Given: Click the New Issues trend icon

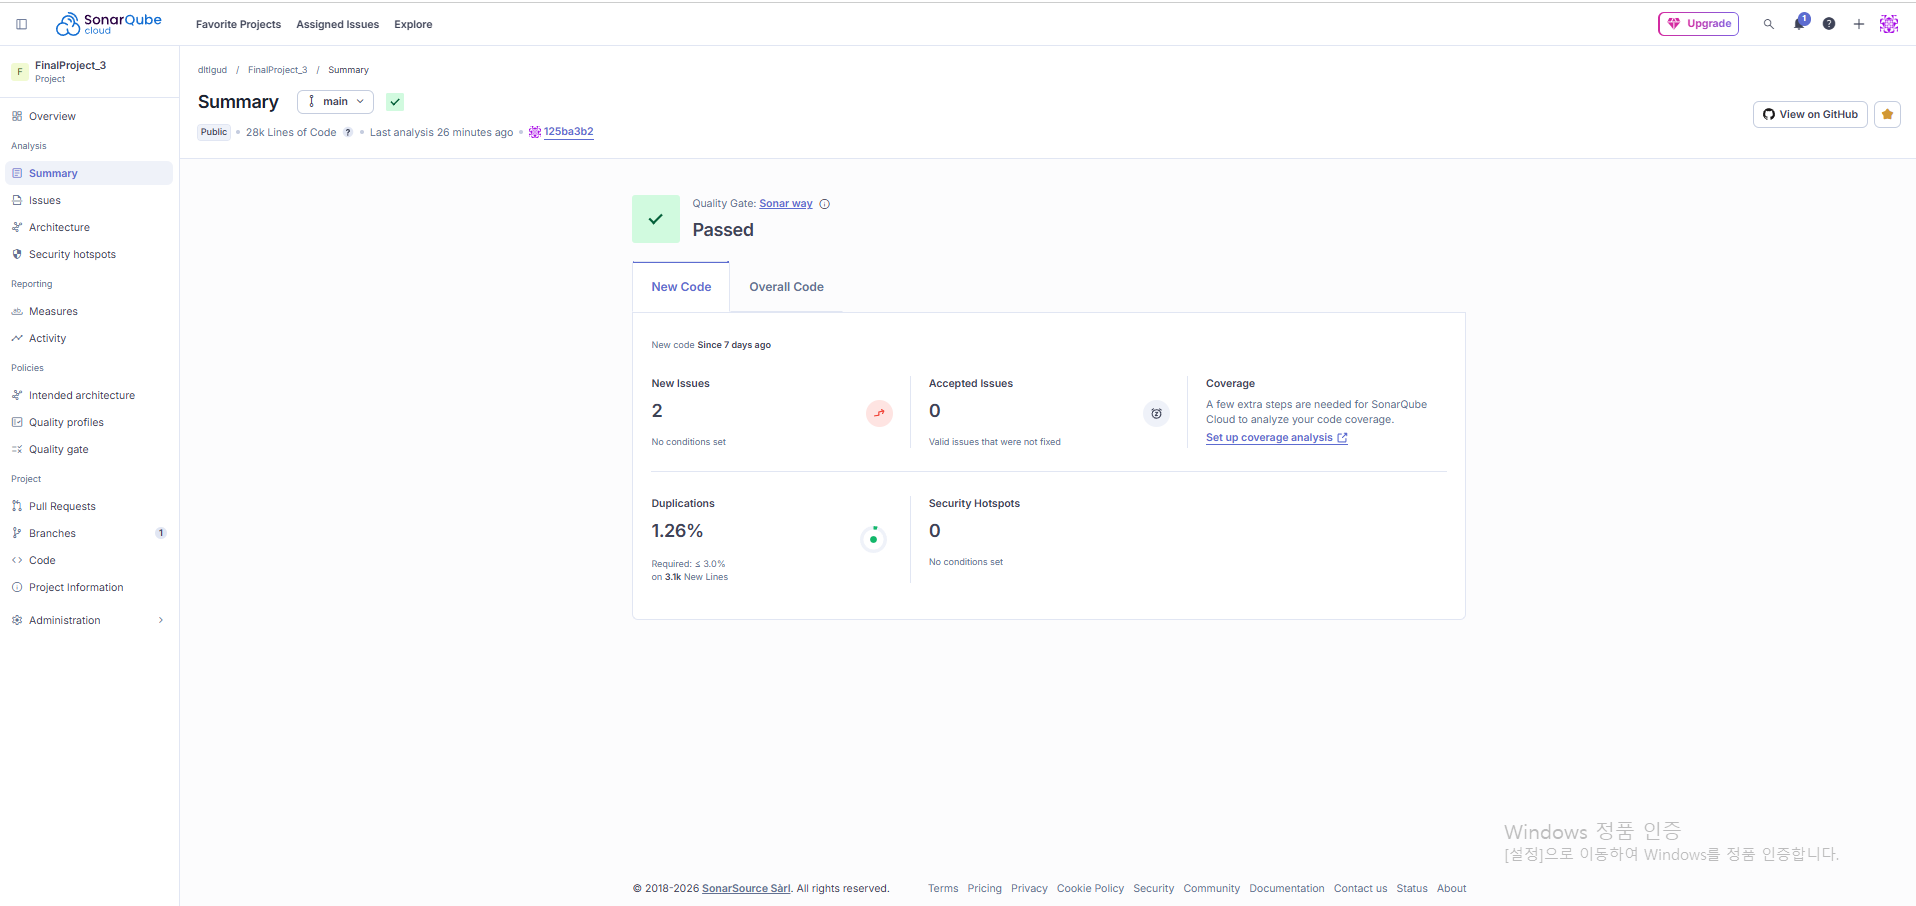Looking at the screenshot, I should pyautogui.click(x=879, y=413).
